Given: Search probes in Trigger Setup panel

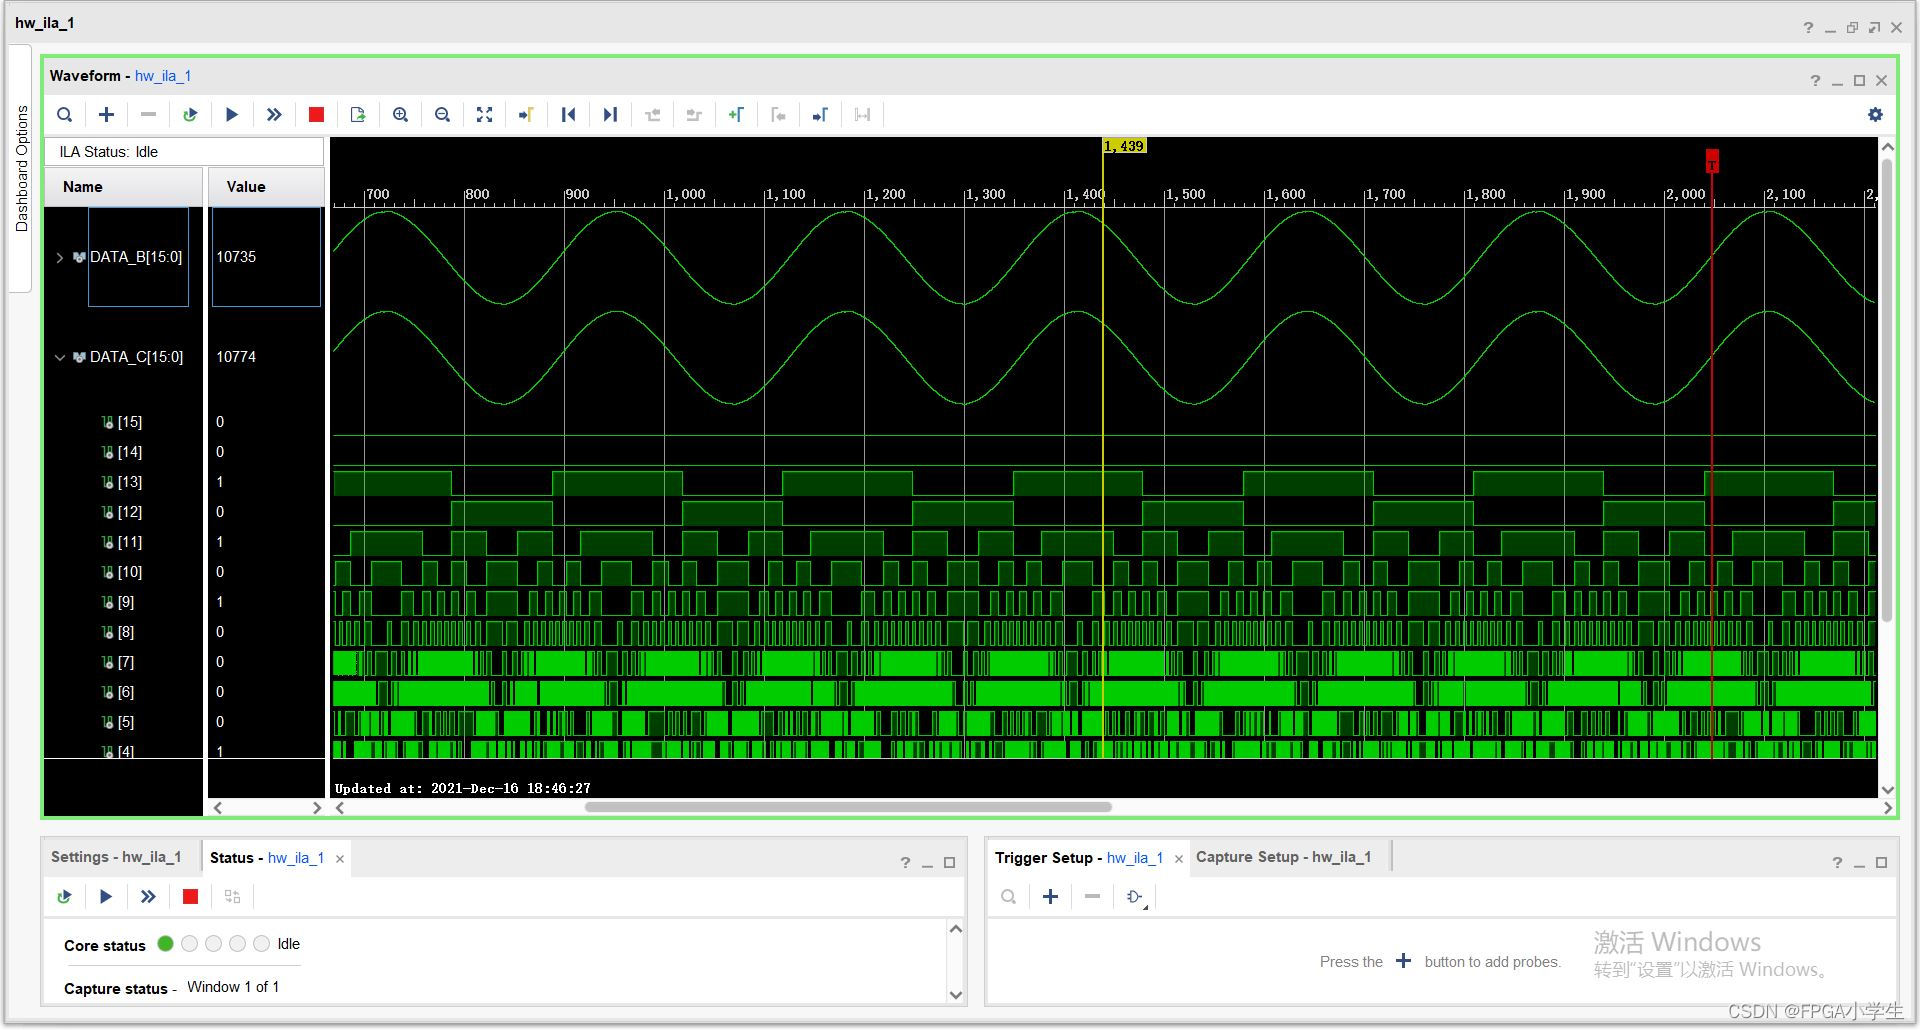Looking at the screenshot, I should point(1008,897).
